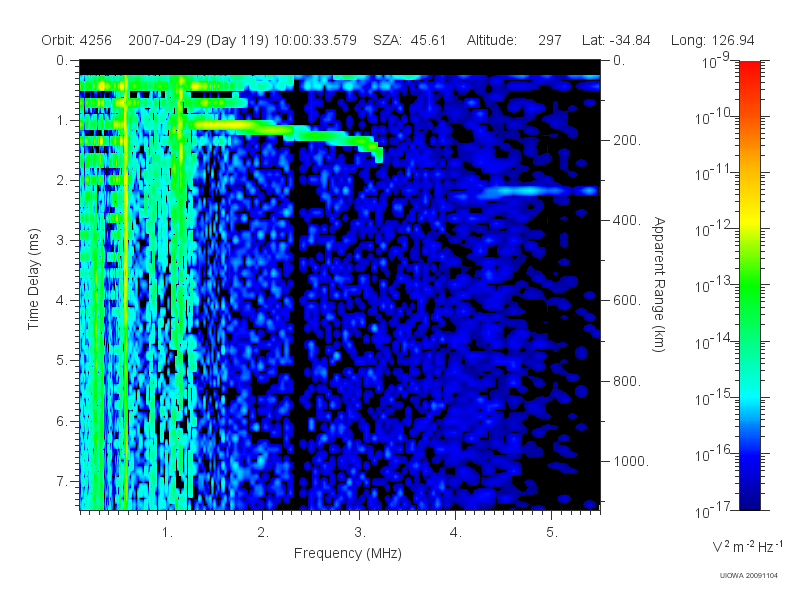Select the date "2007-04-29 (Day 119)" text
The image size is (800, 600).
pyautogui.click(x=198, y=40)
